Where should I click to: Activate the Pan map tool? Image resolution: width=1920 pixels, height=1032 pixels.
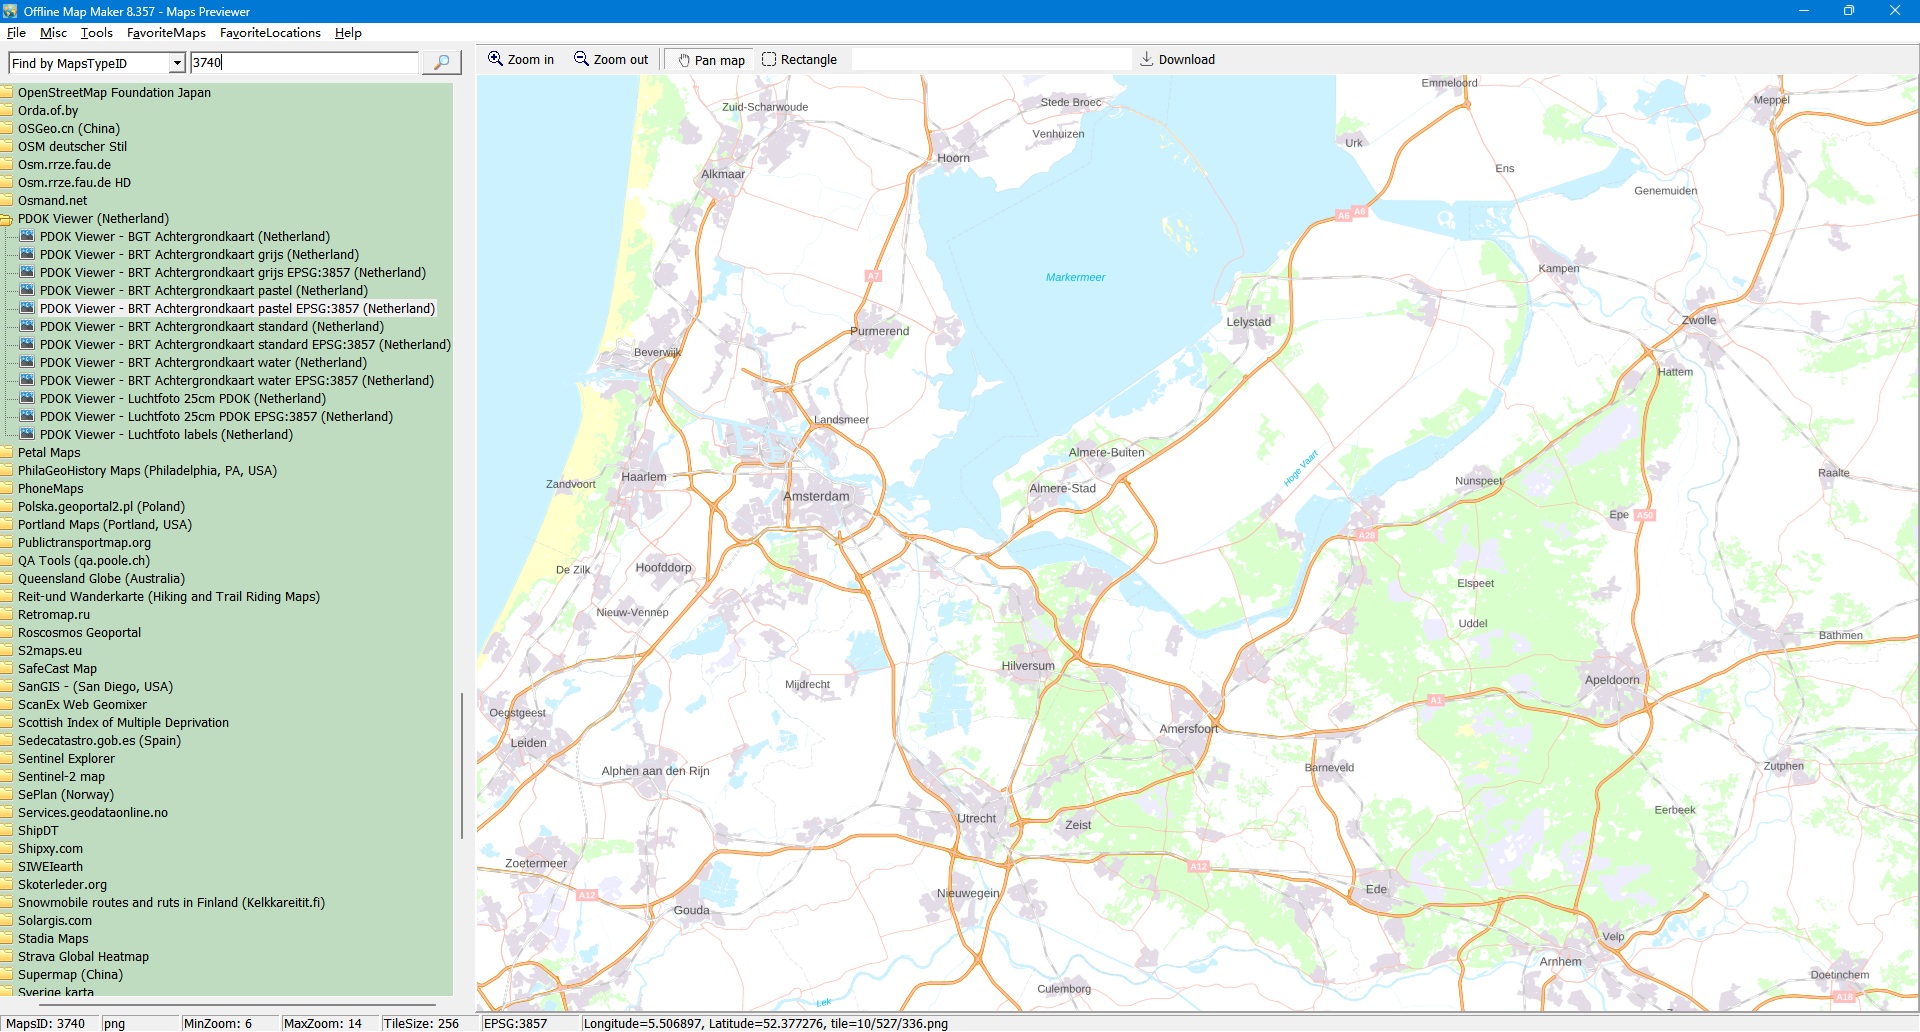(x=711, y=60)
